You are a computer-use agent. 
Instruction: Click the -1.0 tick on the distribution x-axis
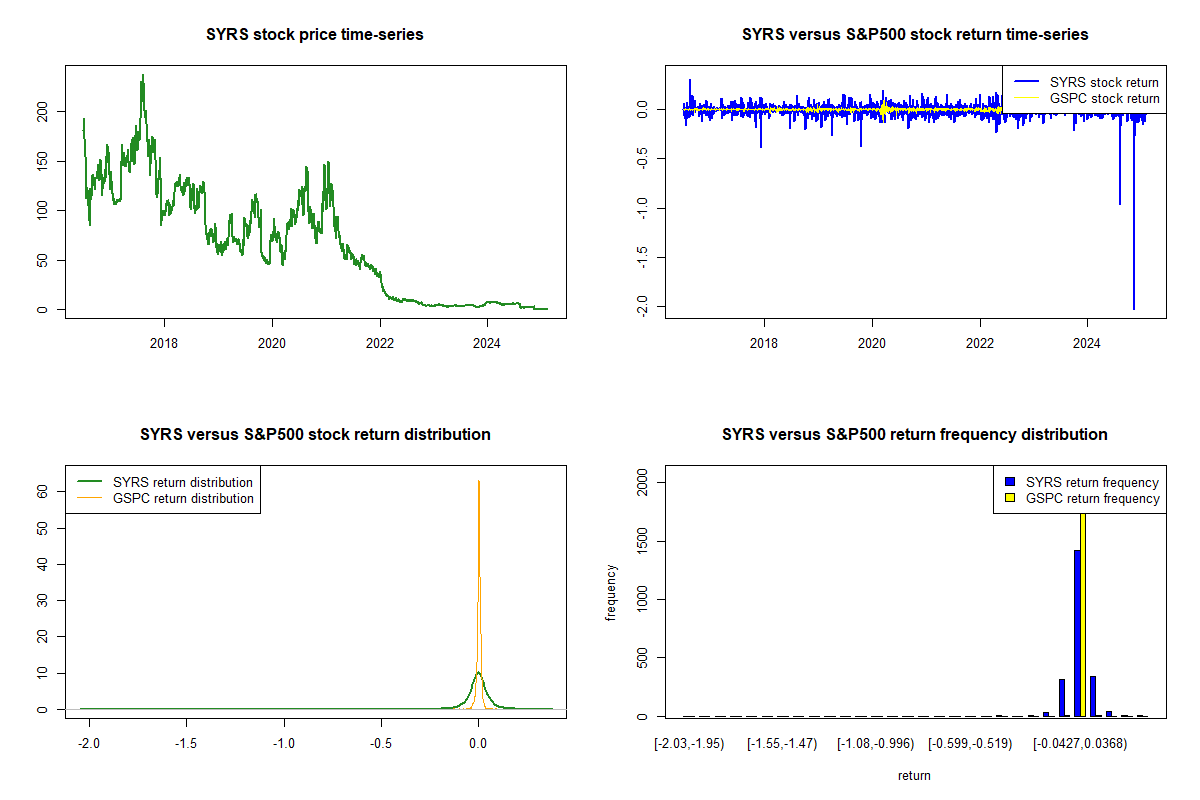tap(284, 745)
